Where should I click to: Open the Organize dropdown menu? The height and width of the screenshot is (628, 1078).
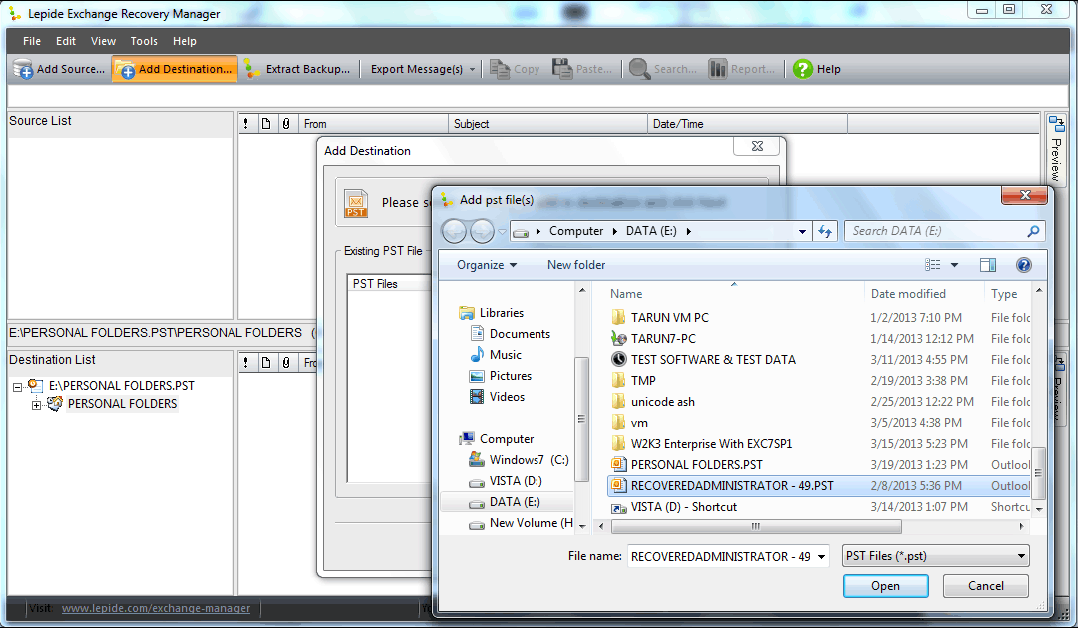(x=487, y=265)
